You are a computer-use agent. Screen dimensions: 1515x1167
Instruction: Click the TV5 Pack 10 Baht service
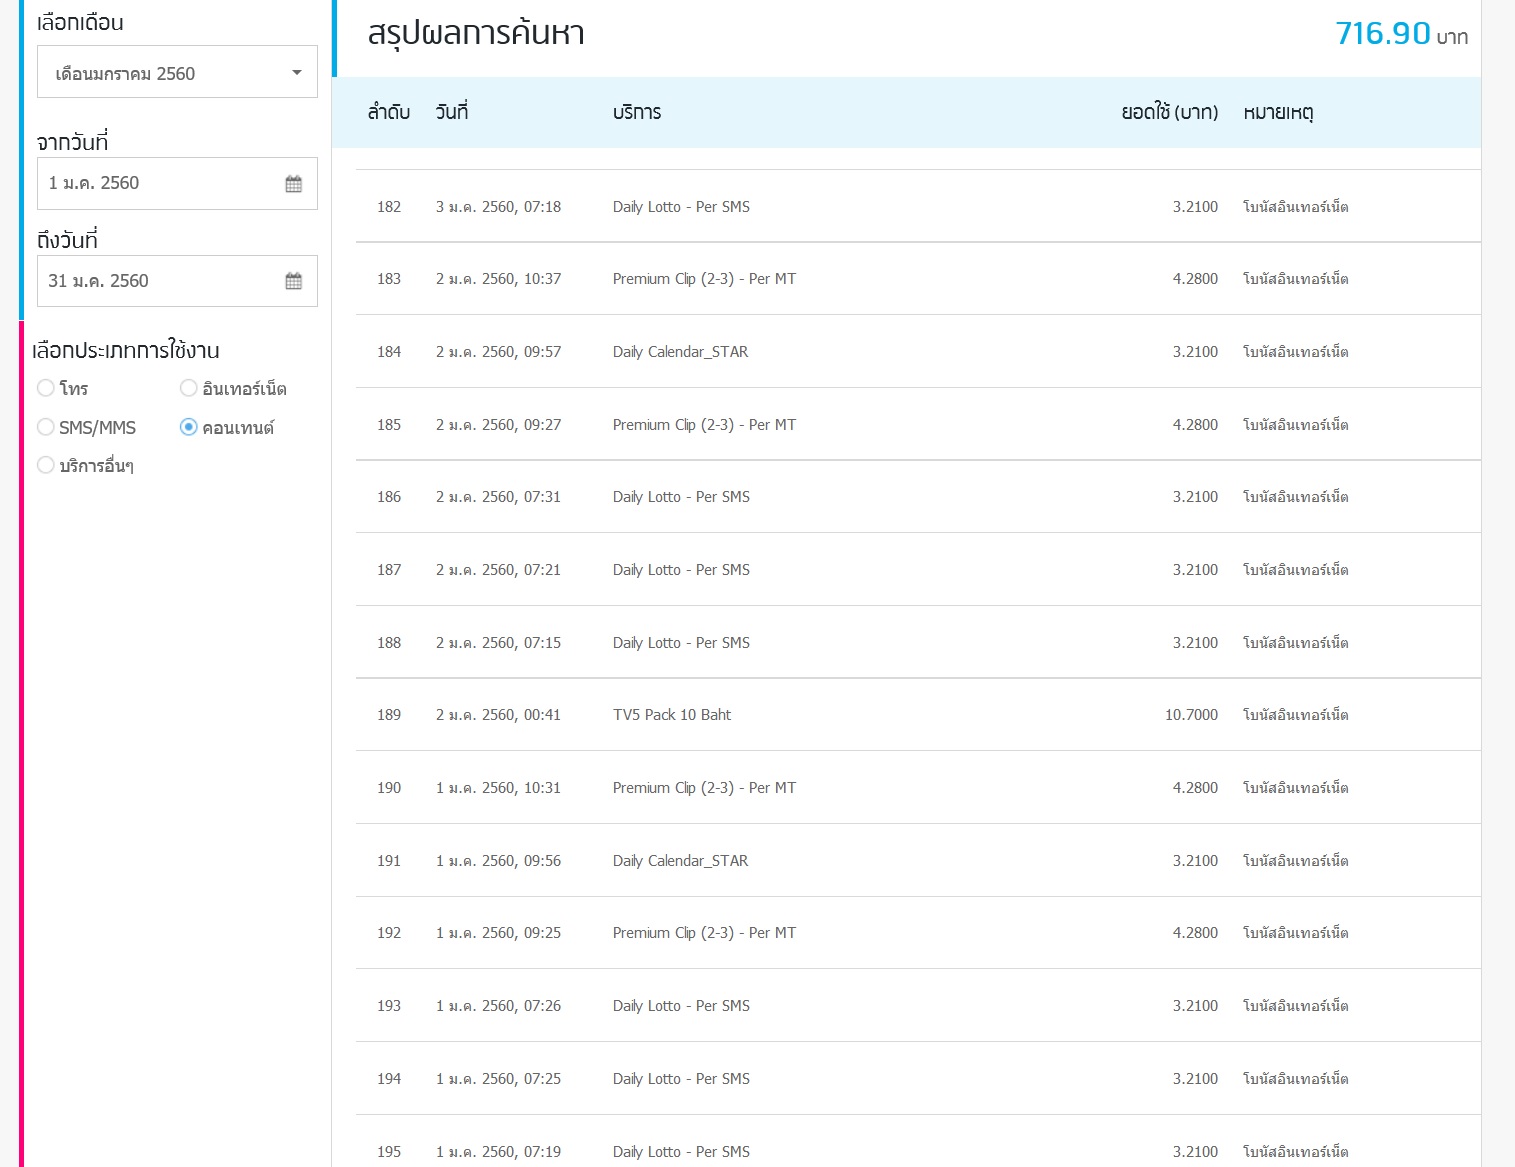click(x=672, y=715)
